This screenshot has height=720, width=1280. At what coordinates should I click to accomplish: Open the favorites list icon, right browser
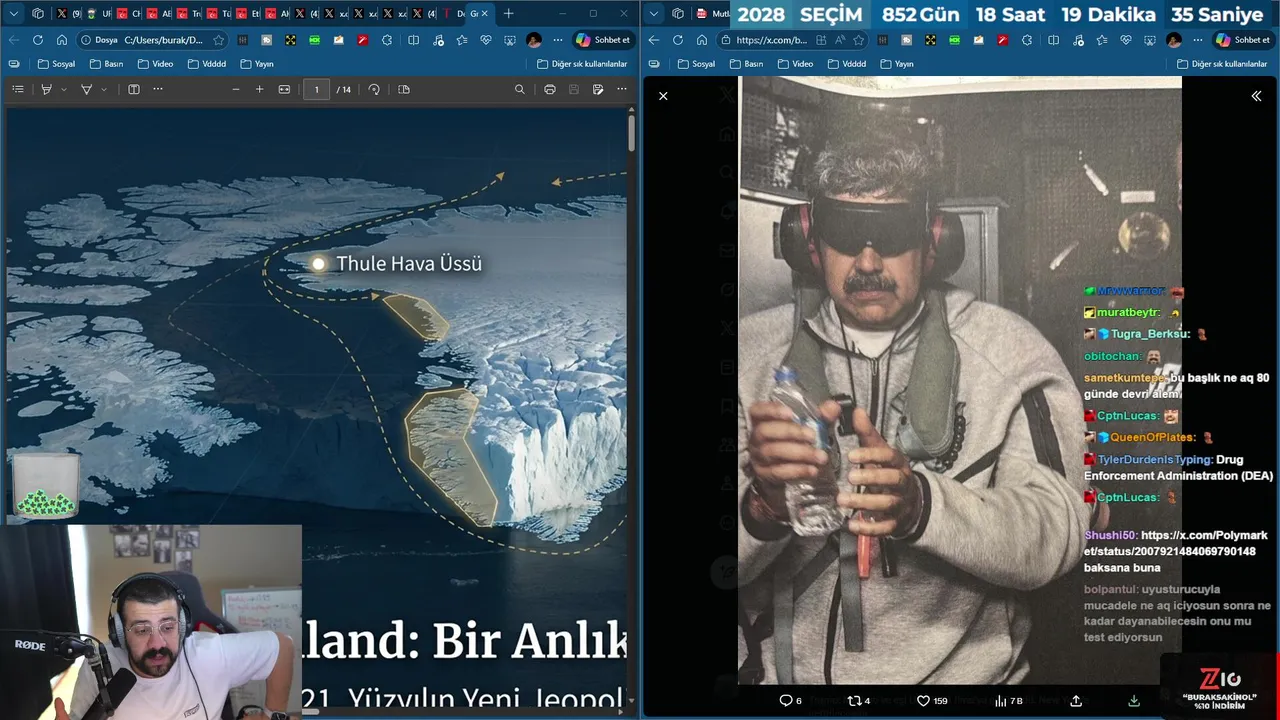[1101, 40]
